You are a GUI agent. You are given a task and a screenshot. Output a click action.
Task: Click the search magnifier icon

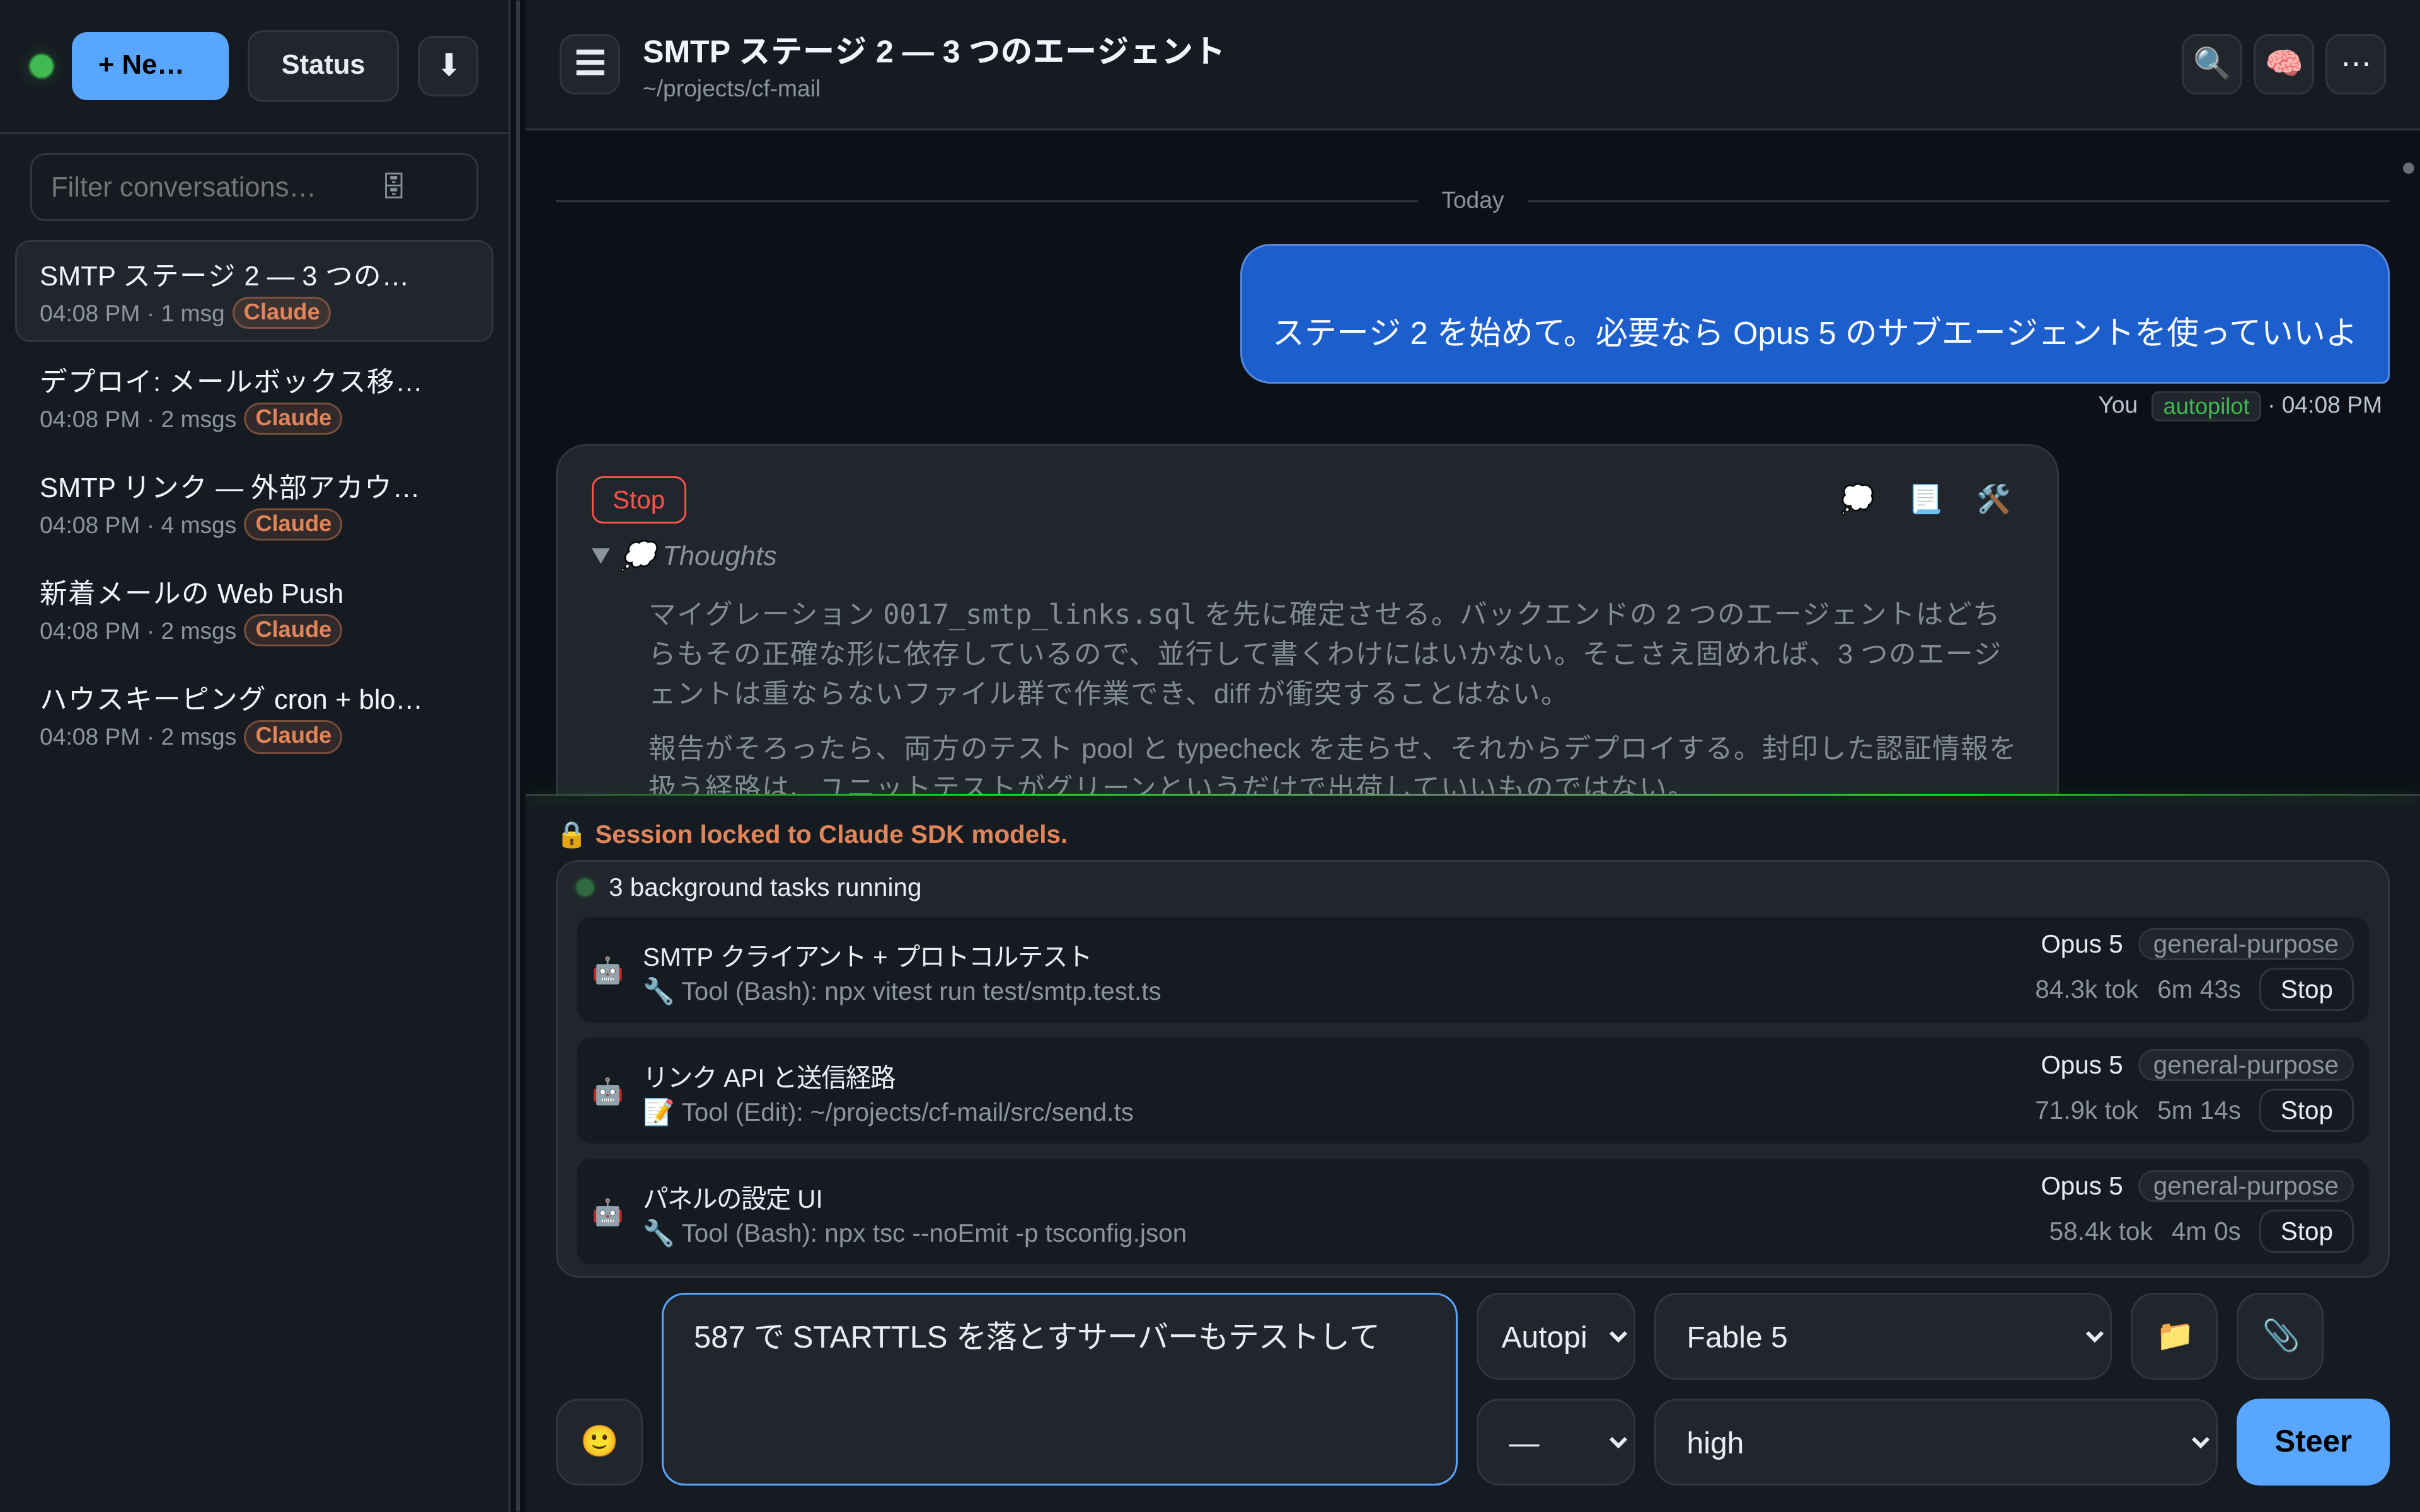pos(2211,64)
